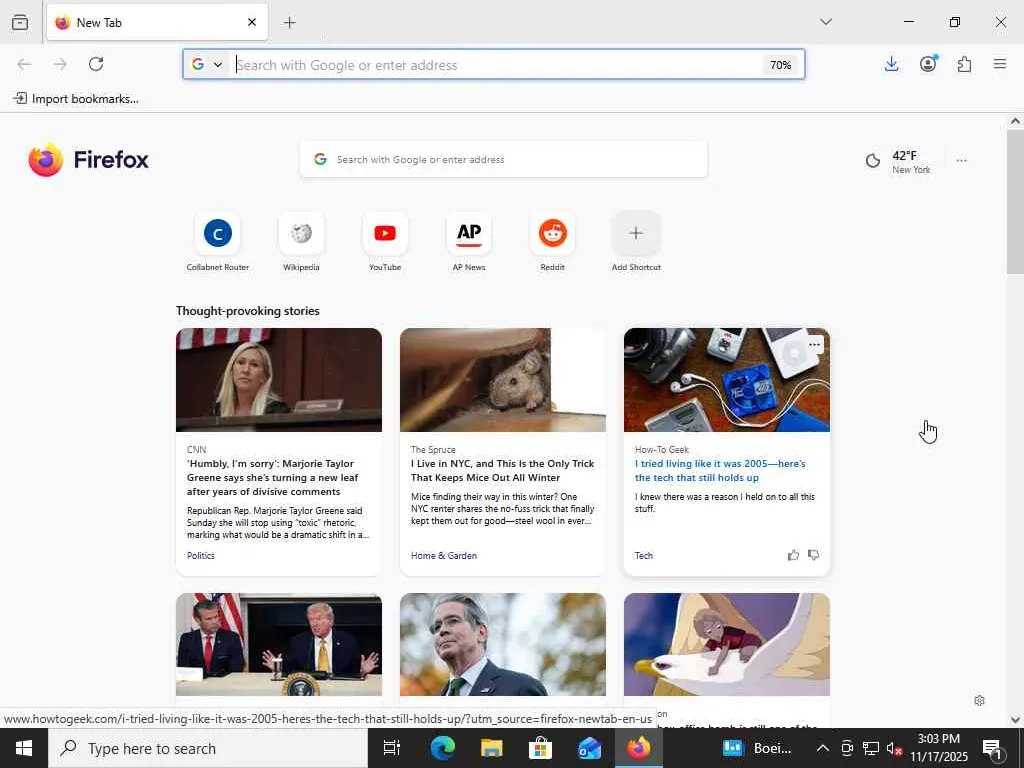Click the scrollbar down arrow
1024x768 pixels.
point(1015,720)
